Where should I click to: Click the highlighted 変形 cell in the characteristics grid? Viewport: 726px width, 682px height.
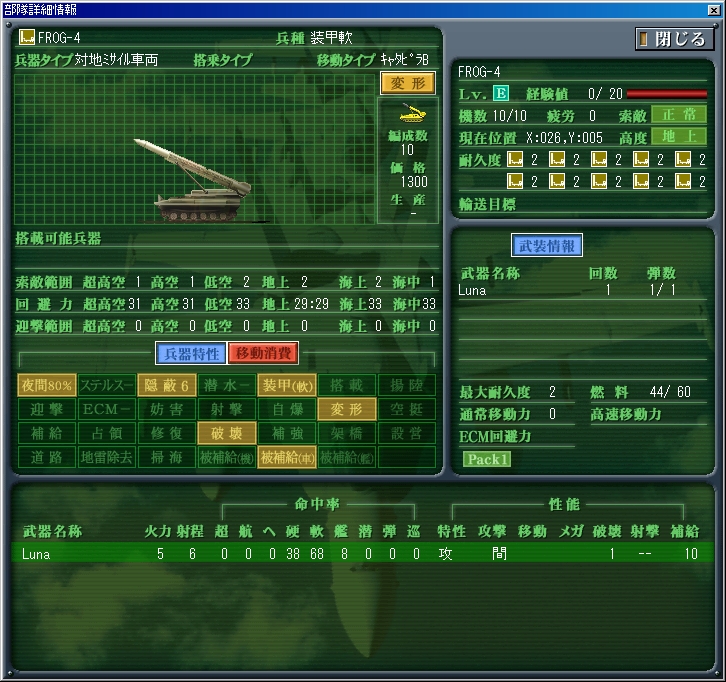point(347,409)
